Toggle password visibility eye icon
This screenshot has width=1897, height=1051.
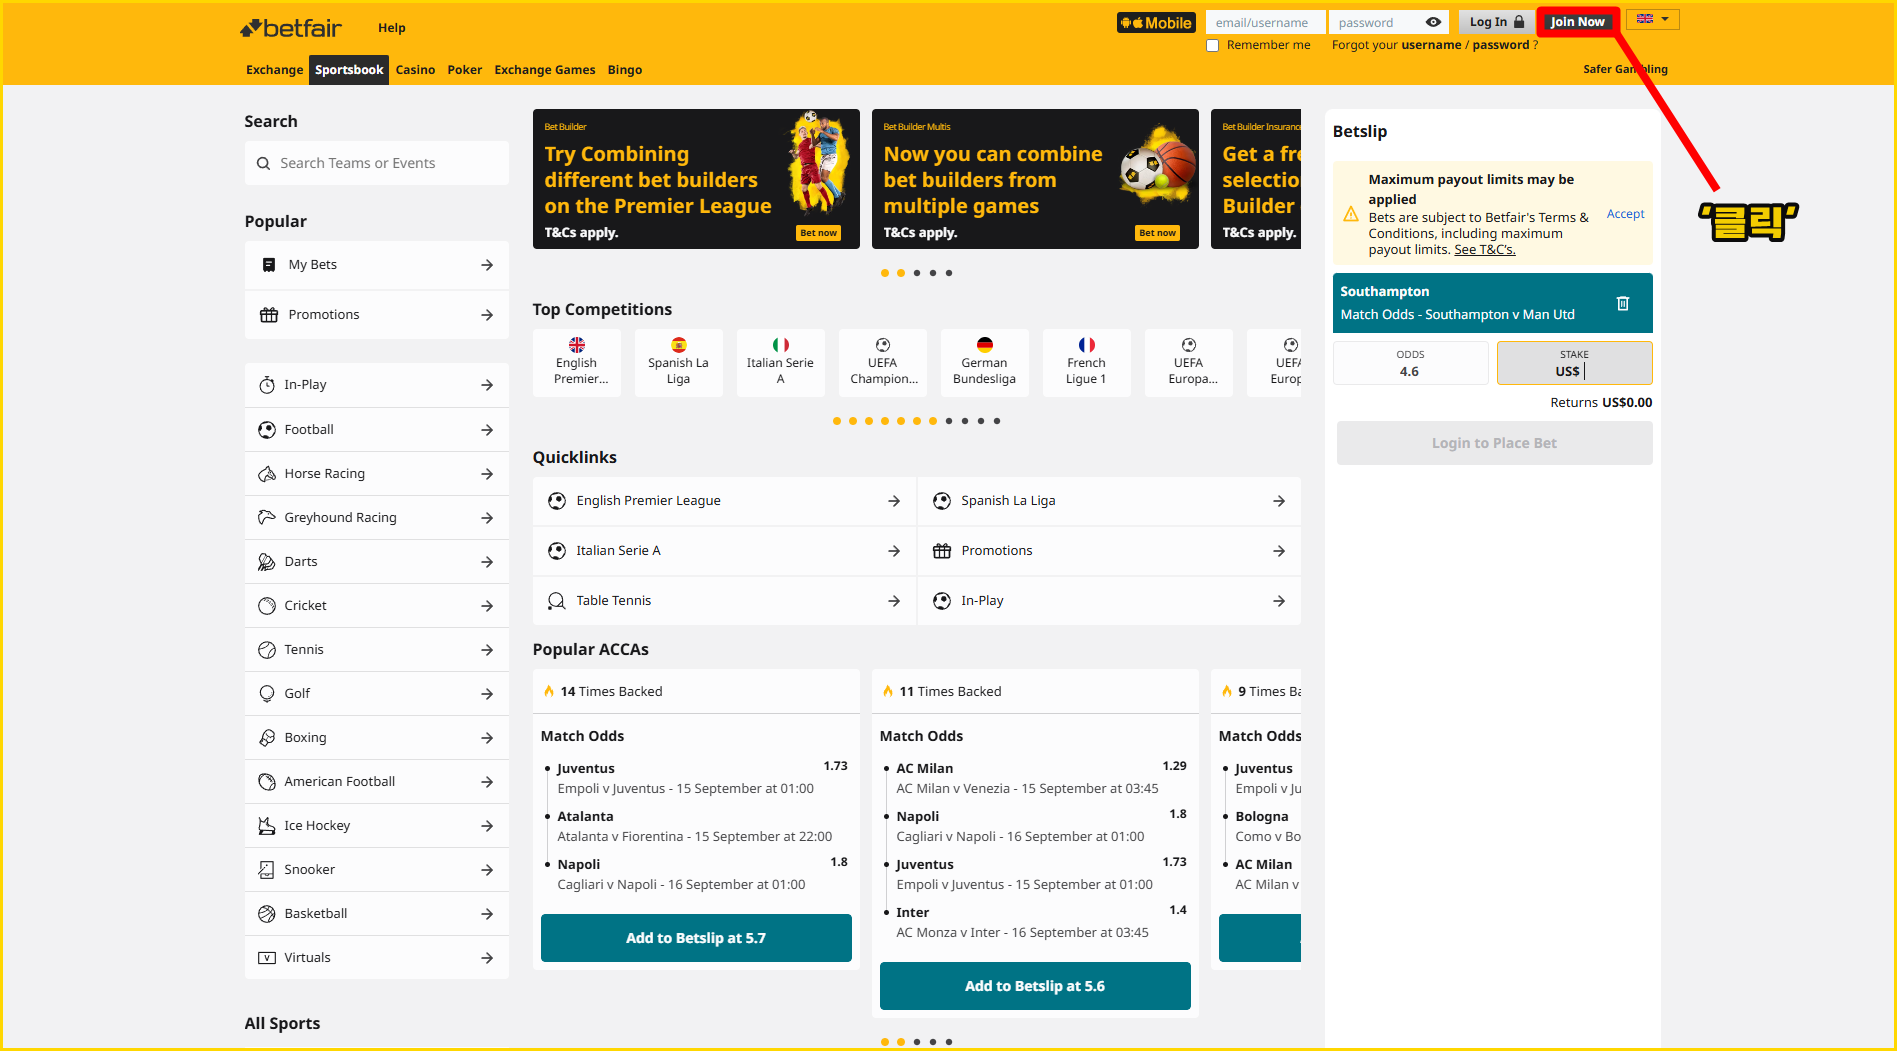(1433, 22)
